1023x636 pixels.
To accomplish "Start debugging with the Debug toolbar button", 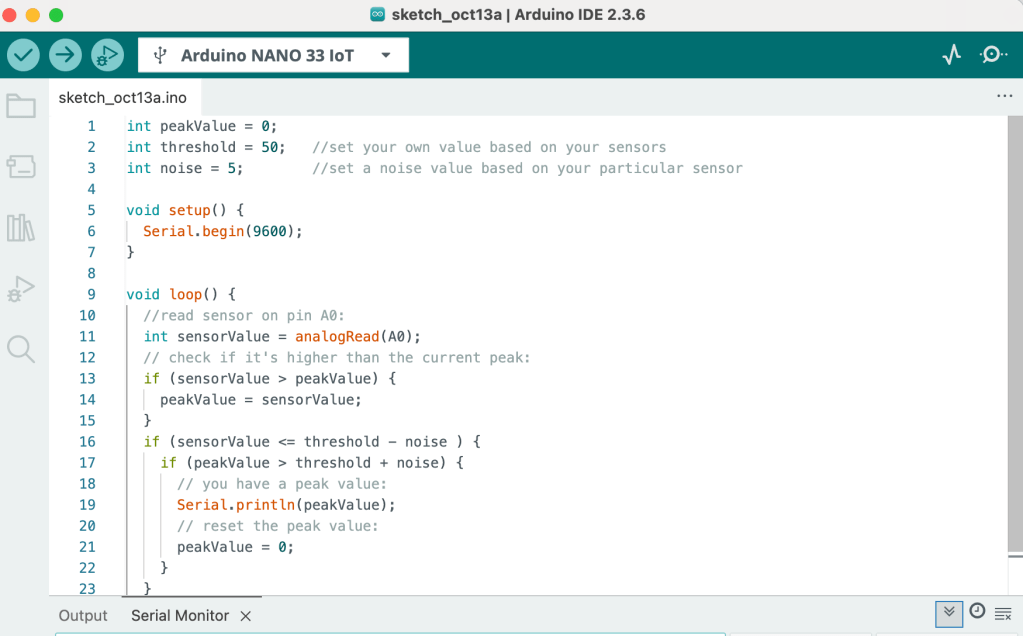I will coord(106,55).
